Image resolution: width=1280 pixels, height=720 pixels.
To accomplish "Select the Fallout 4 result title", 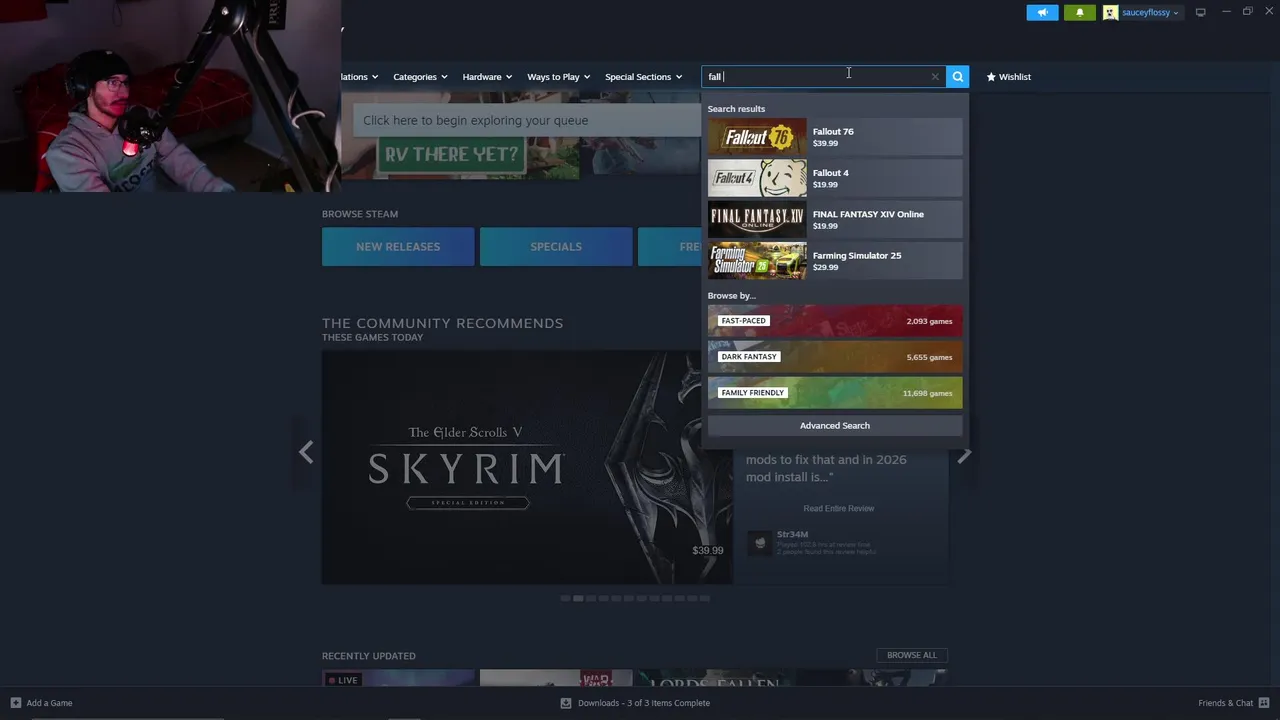I will click(830, 173).
